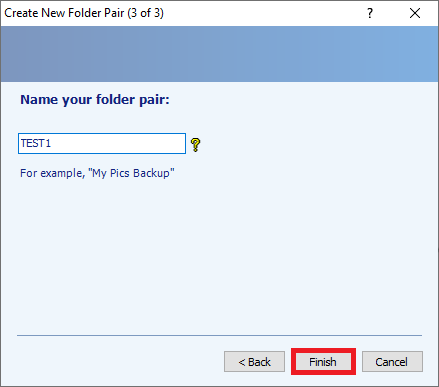Focus the folder pair name text field
The image size is (439, 387).
tap(102, 144)
